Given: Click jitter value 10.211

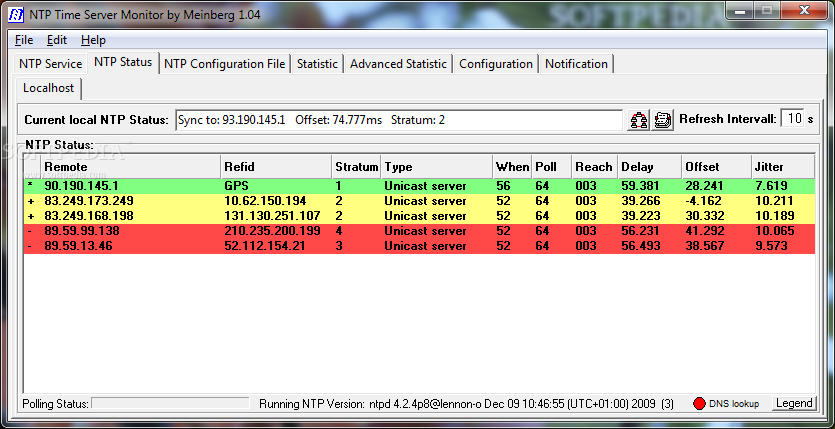Looking at the screenshot, I should tap(774, 201).
